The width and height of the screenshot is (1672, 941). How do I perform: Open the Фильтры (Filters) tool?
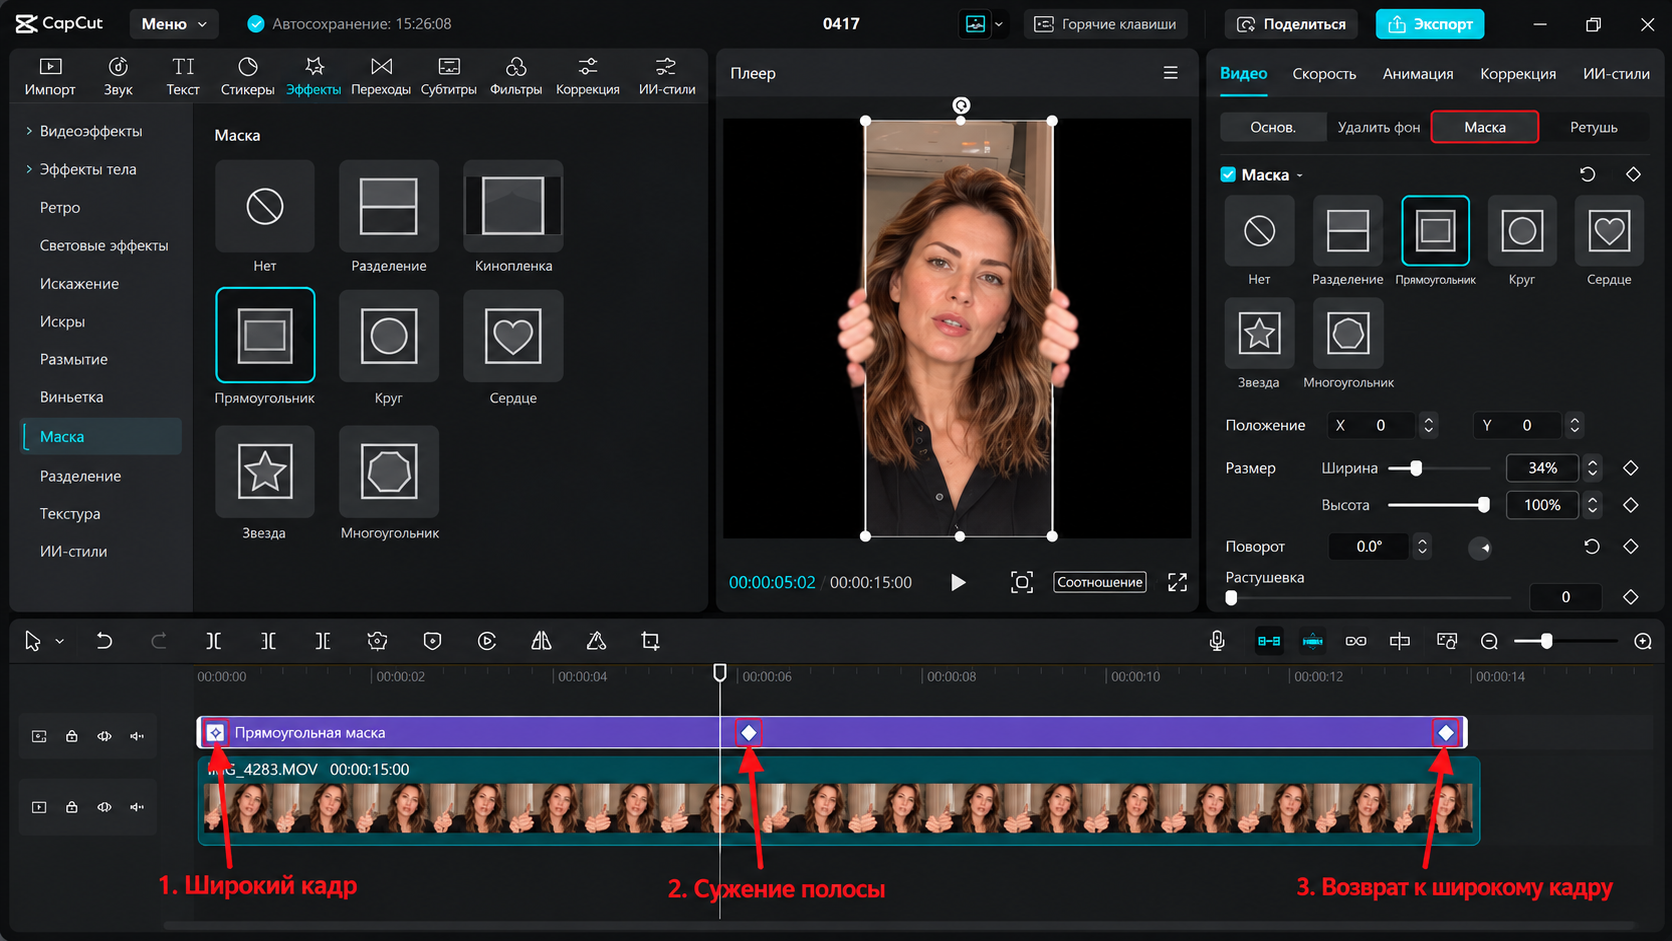tap(516, 76)
